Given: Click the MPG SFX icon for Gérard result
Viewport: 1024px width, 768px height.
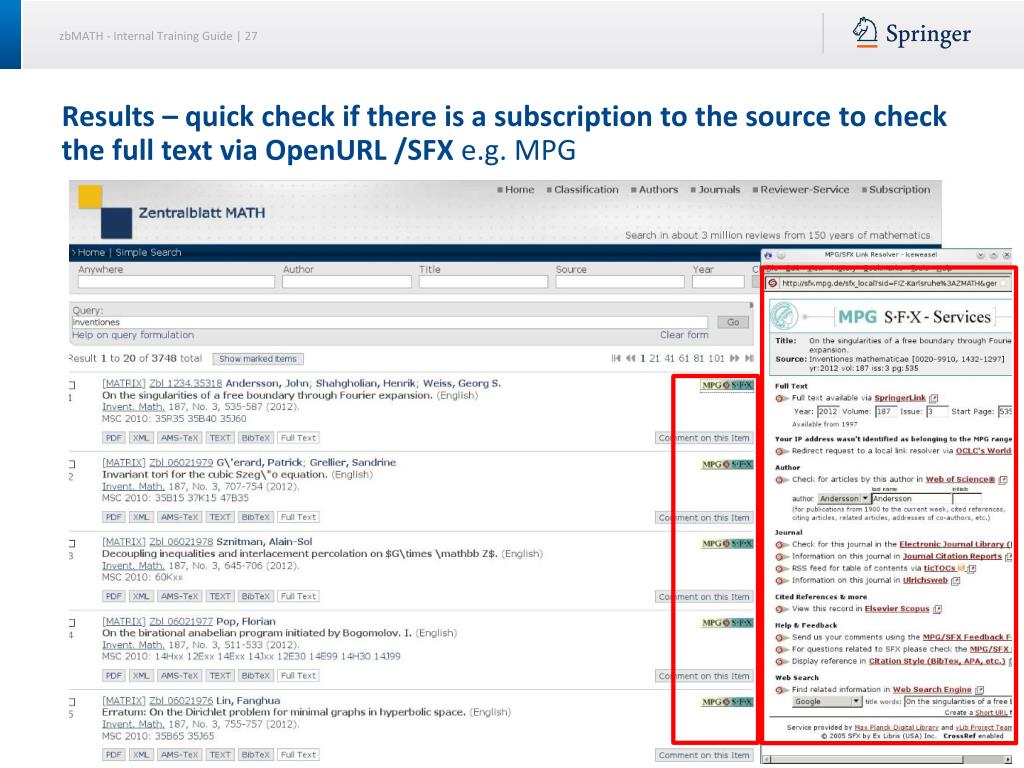Looking at the screenshot, I should tap(727, 465).
